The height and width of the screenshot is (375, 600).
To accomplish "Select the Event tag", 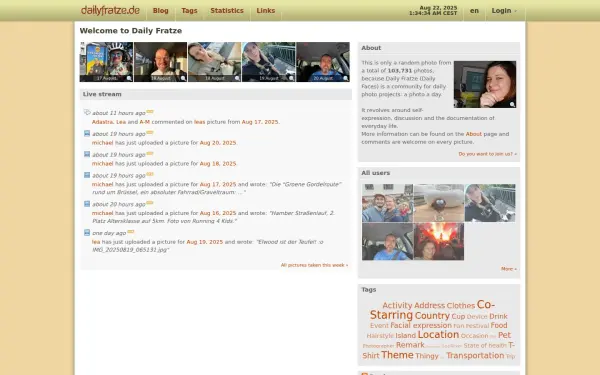I will tap(379, 326).
